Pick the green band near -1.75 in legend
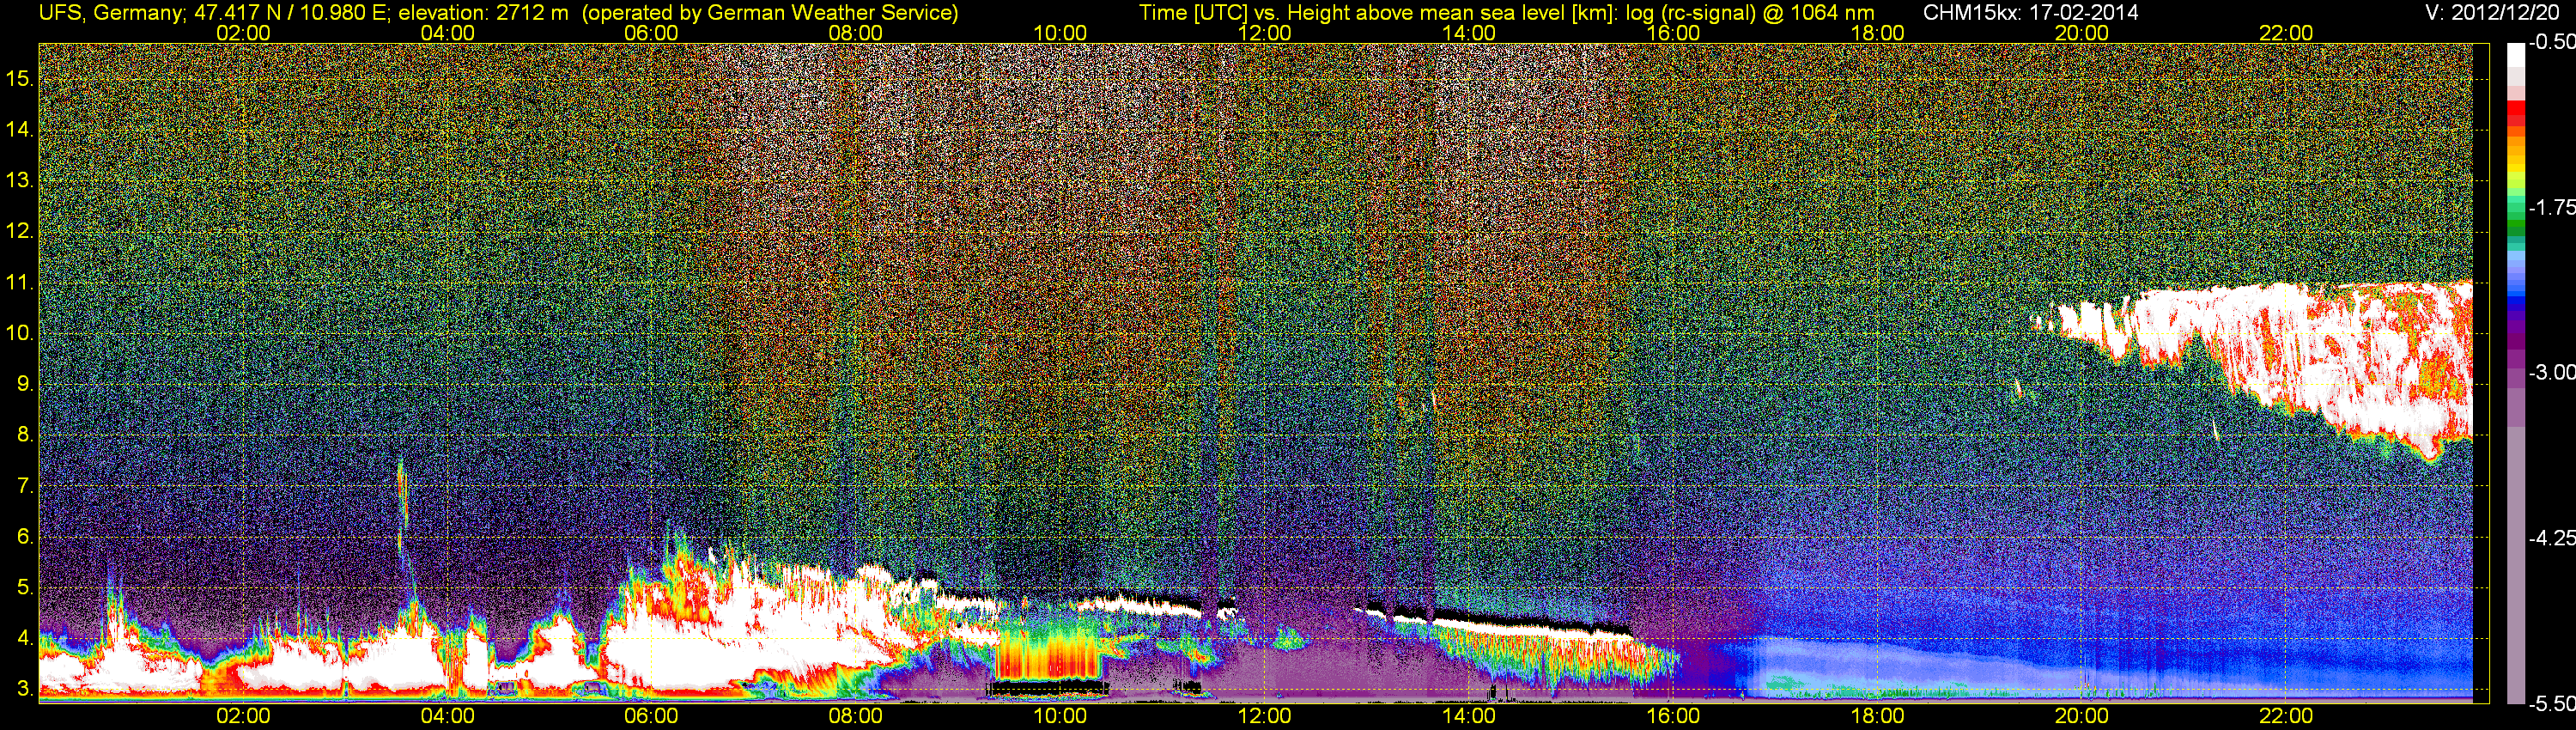 2516,210
